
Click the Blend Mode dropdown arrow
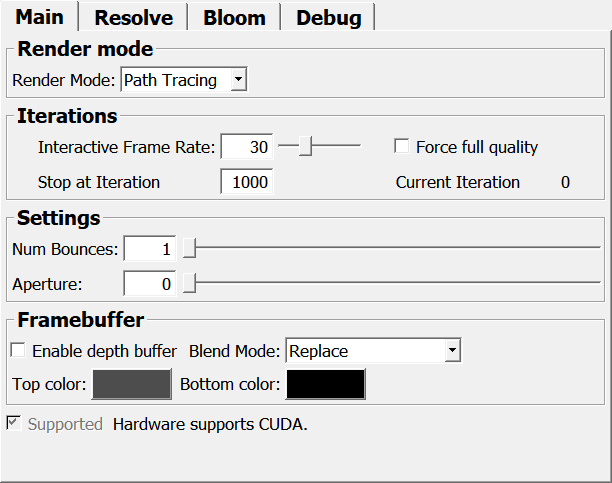[452, 351]
